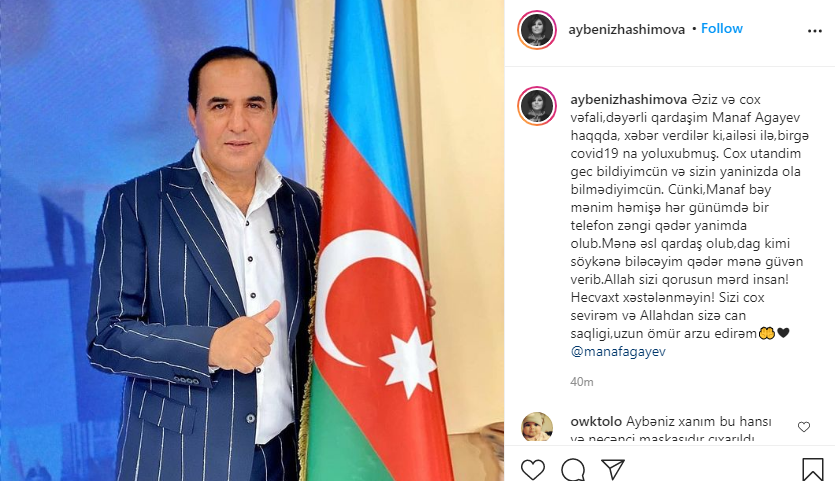The image size is (835, 481).
Task: Open three-dot more options menu
Action: pyautogui.click(x=814, y=31)
